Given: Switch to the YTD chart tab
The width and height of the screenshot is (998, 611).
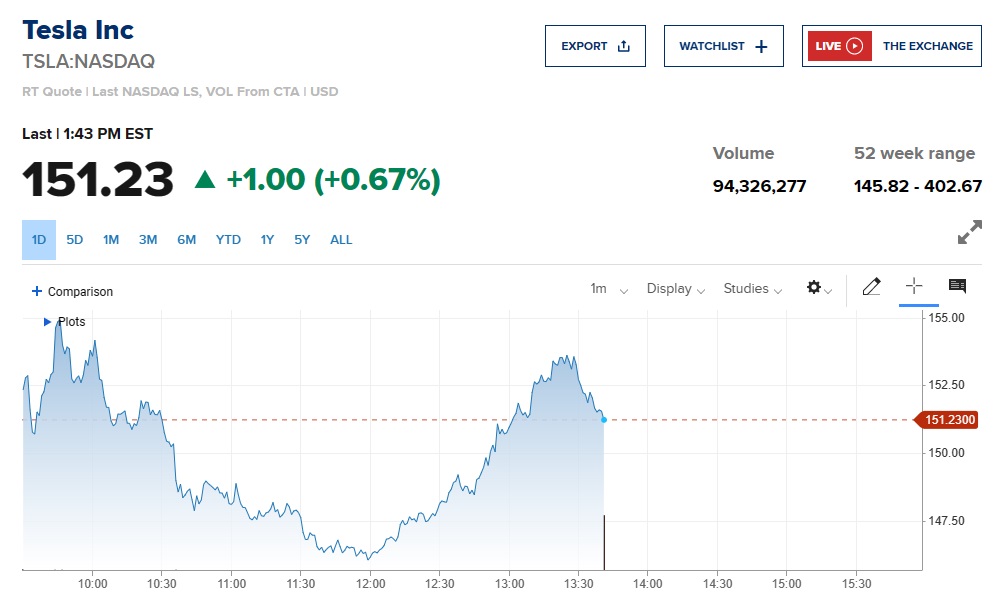Looking at the screenshot, I should click(x=228, y=240).
